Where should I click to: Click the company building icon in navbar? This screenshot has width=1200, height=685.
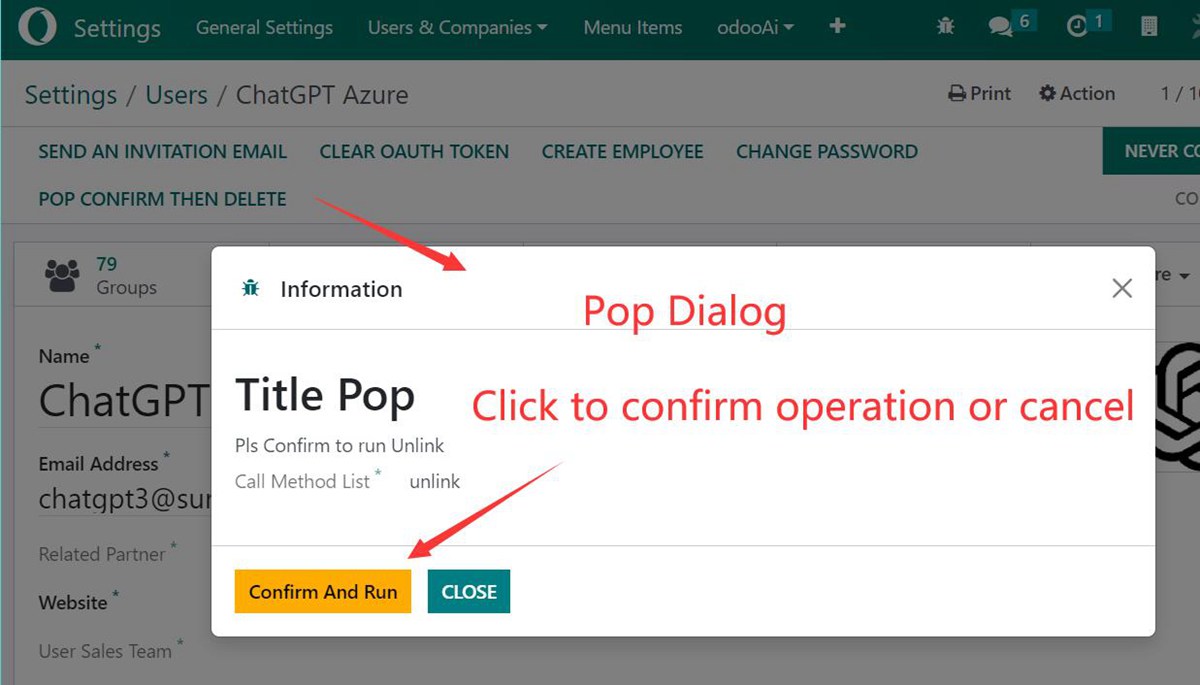tap(1149, 27)
